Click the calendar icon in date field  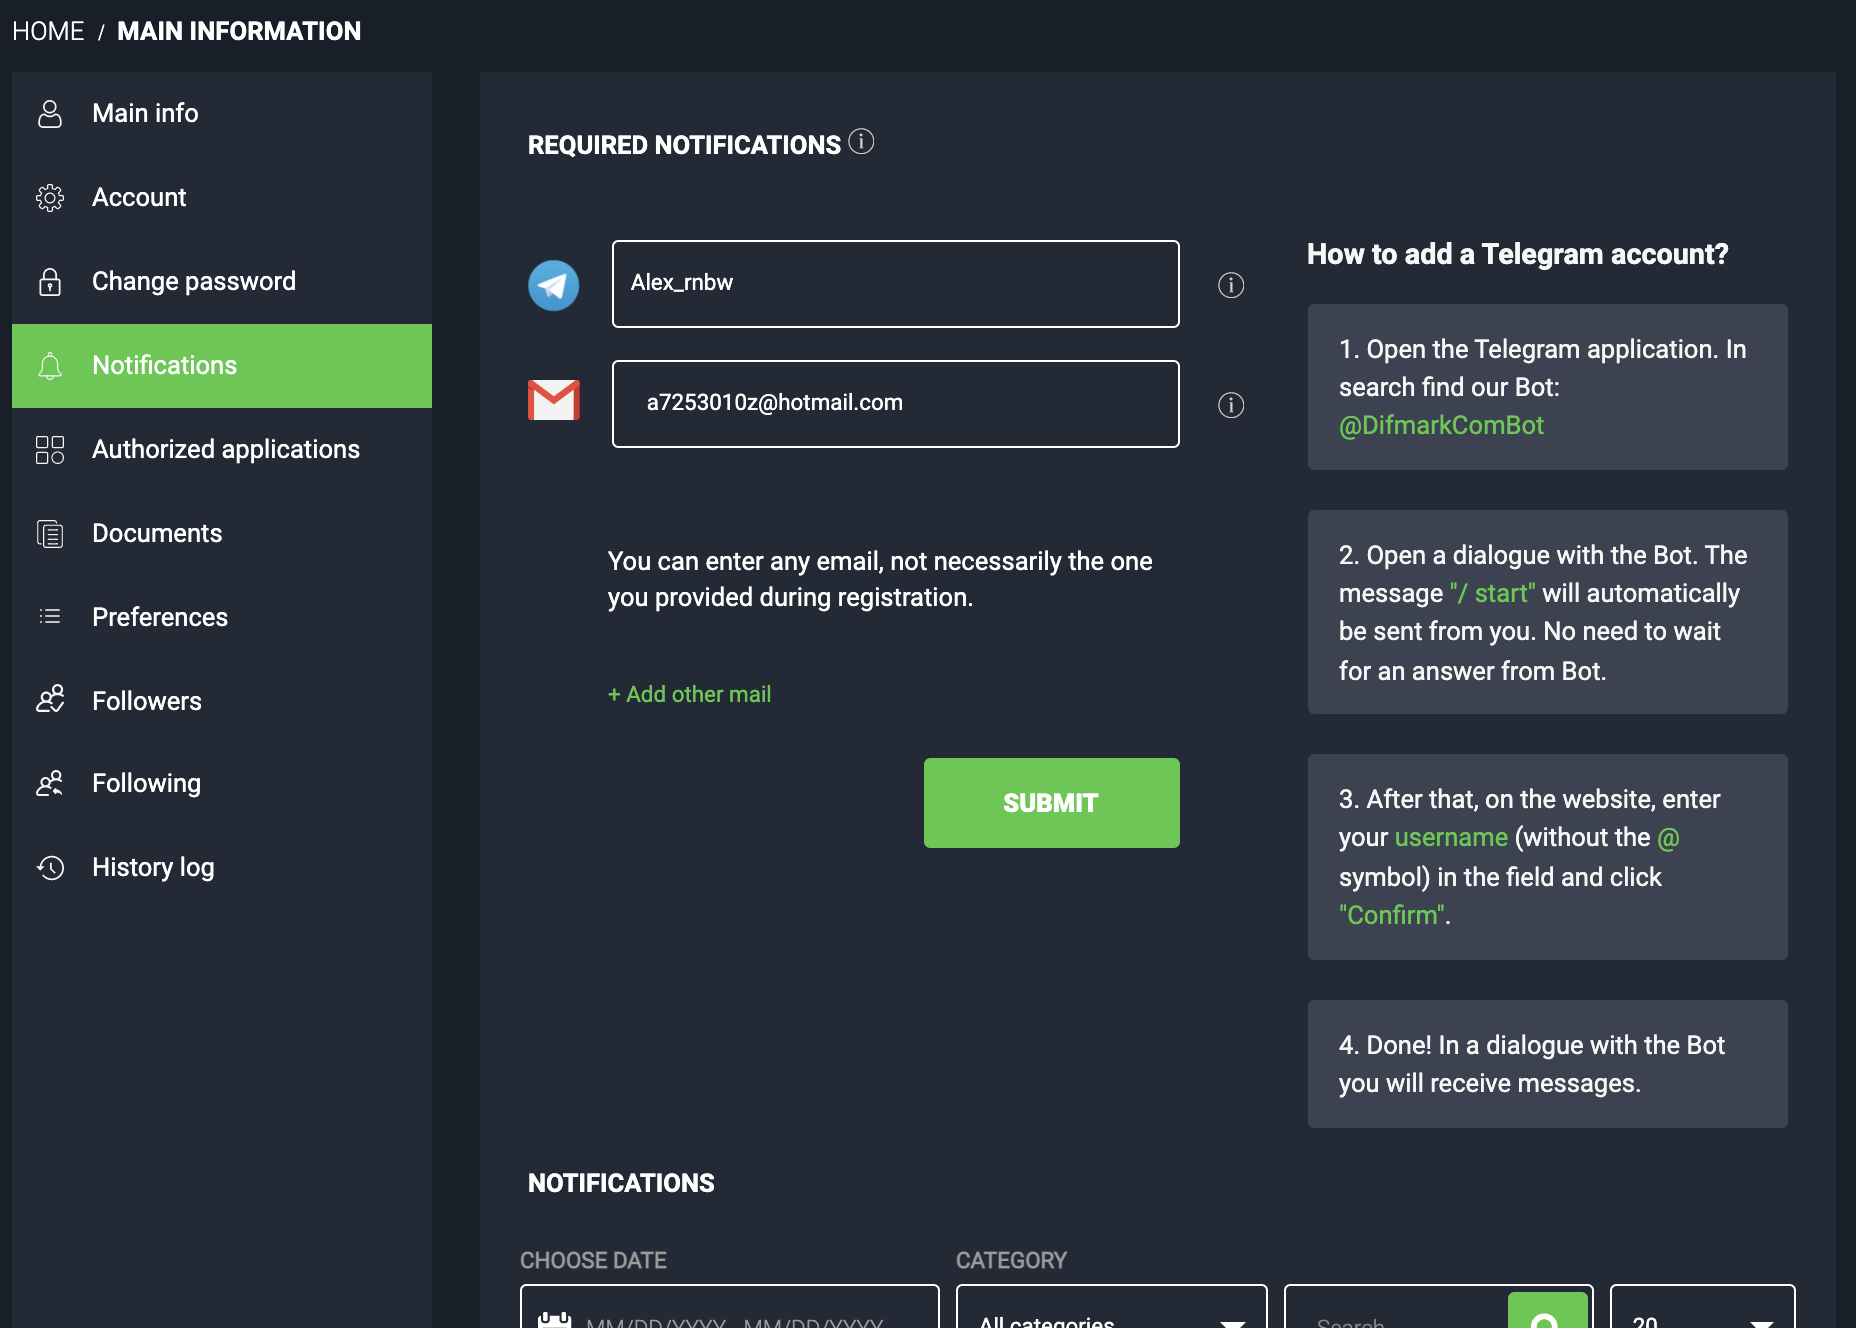pyautogui.click(x=554, y=1319)
